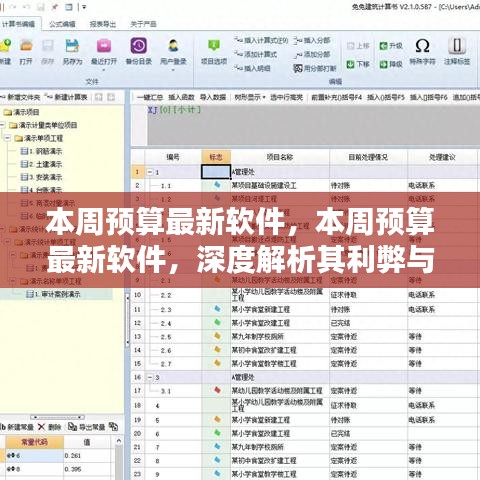Click 前置补充()括号F4 button
The image size is (480, 480).
pos(336,97)
